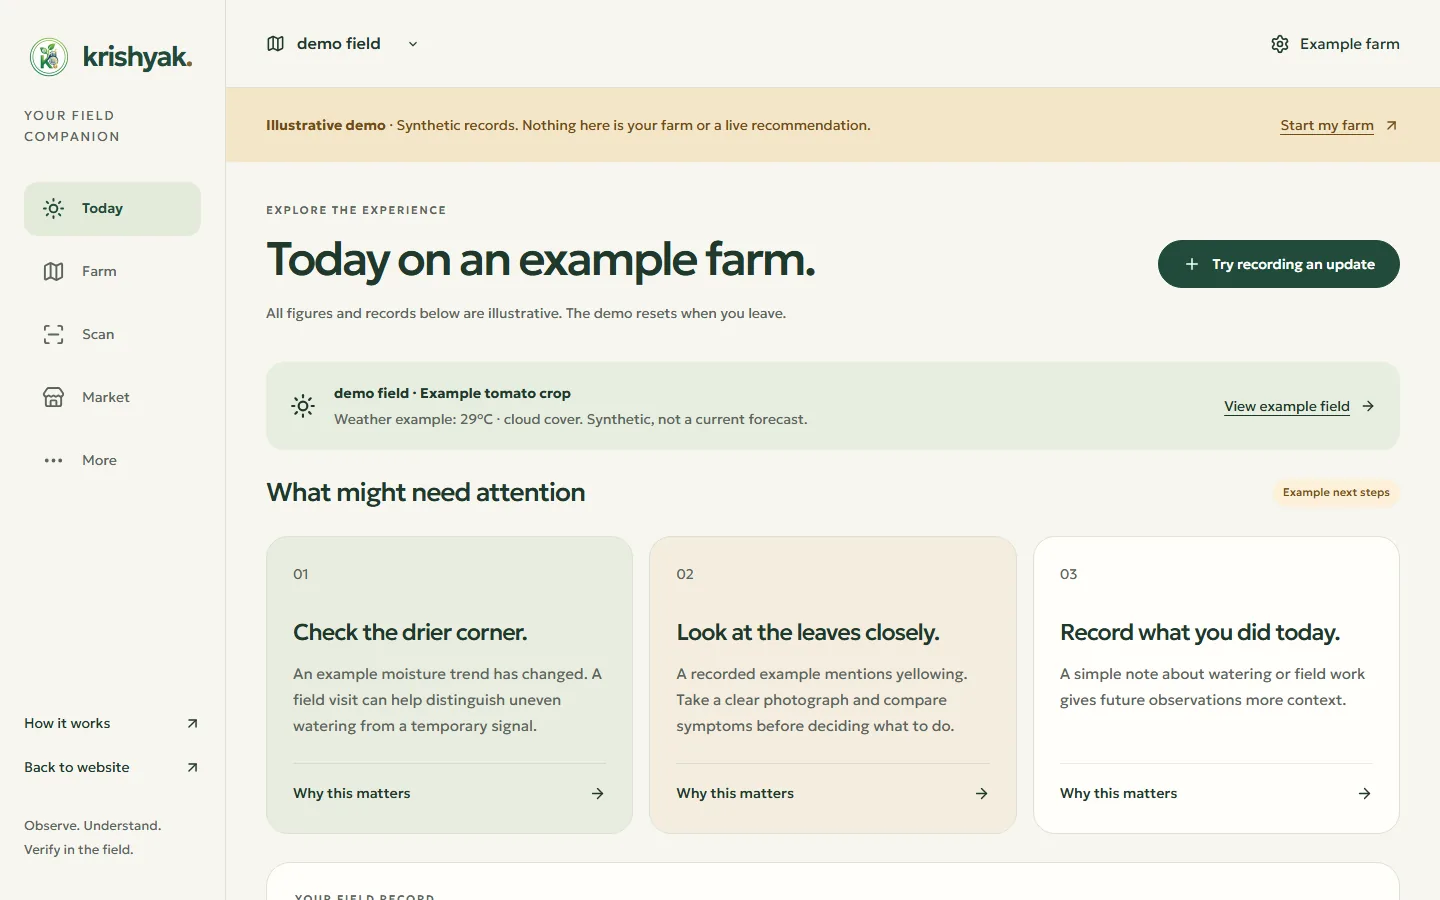The height and width of the screenshot is (900, 1440).
Task: Click the arrow in Look at the leaves card
Action: click(982, 793)
